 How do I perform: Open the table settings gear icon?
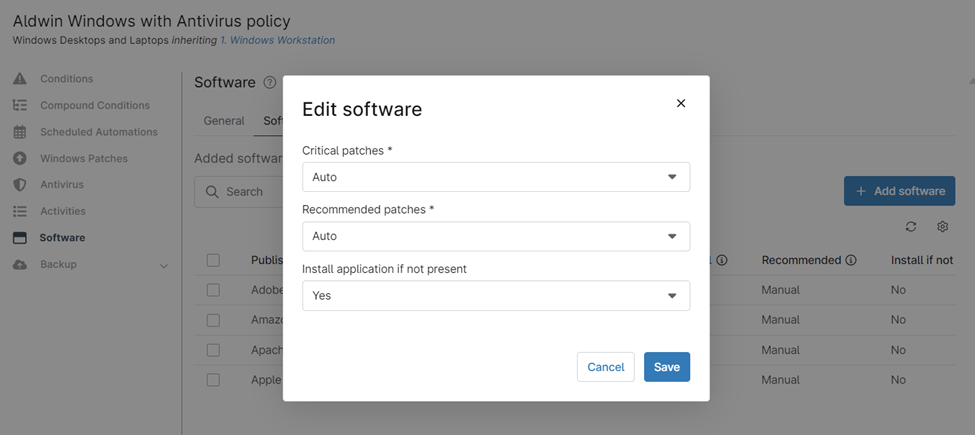(x=942, y=227)
